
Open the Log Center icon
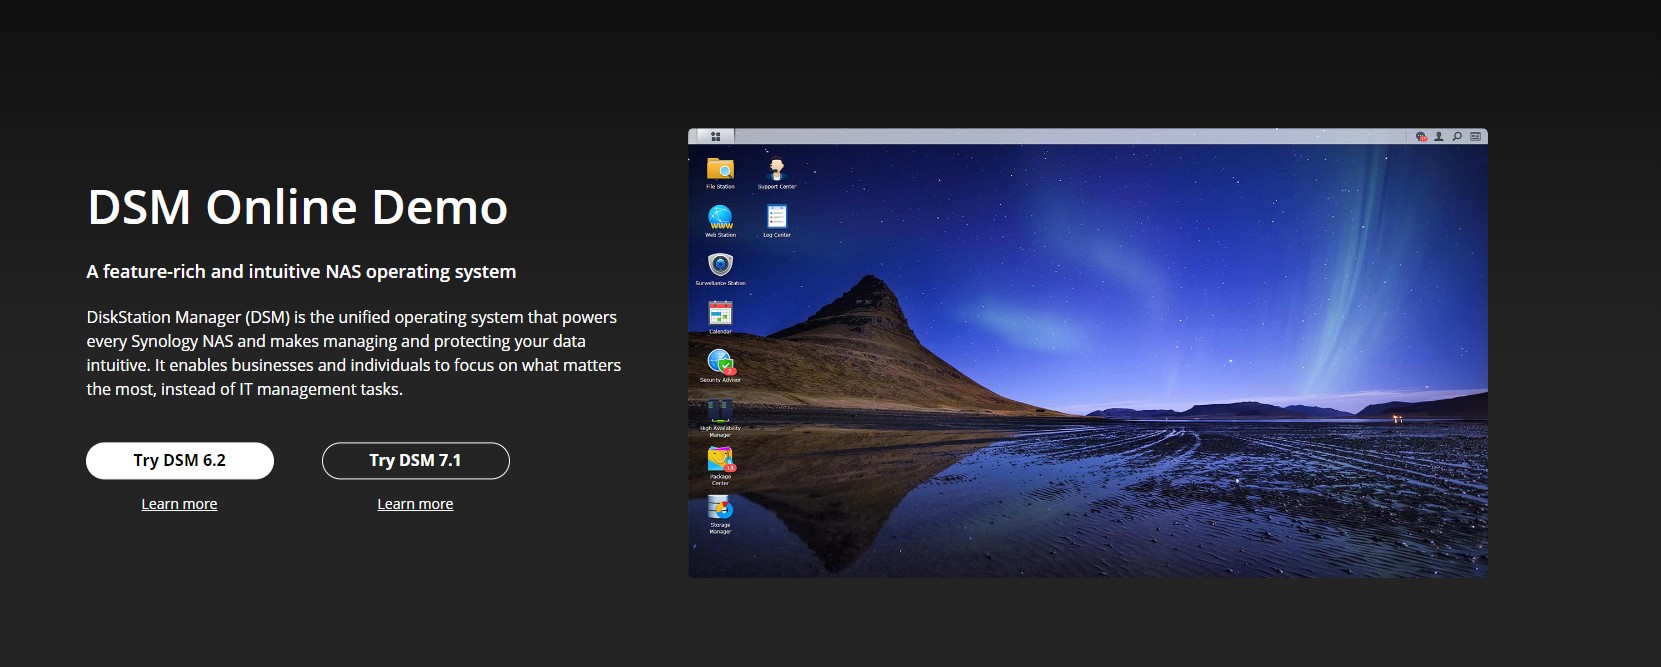777,220
